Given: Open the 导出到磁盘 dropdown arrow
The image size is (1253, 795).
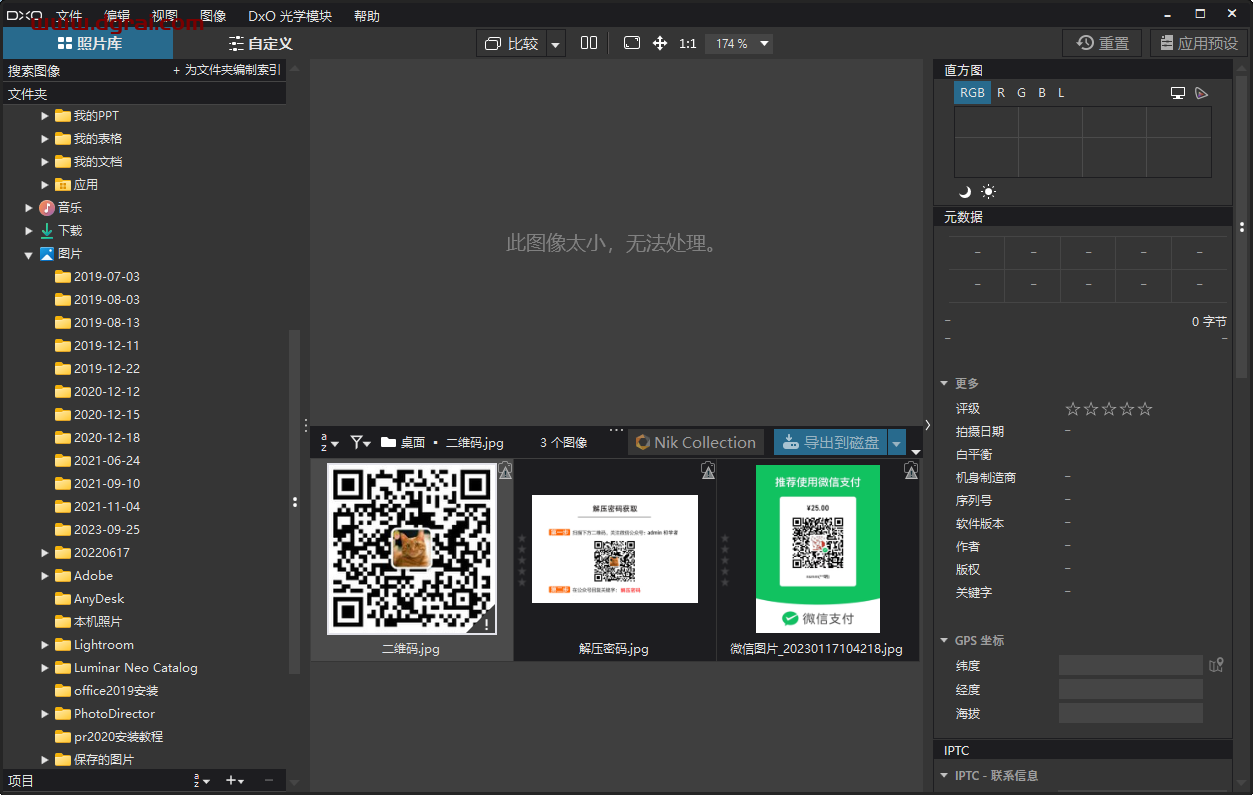Looking at the screenshot, I should click(897, 443).
